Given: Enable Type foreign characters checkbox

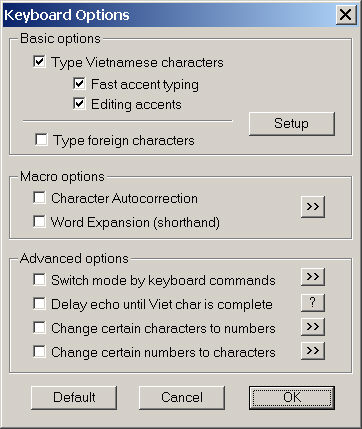Looking at the screenshot, I should click(41, 140).
